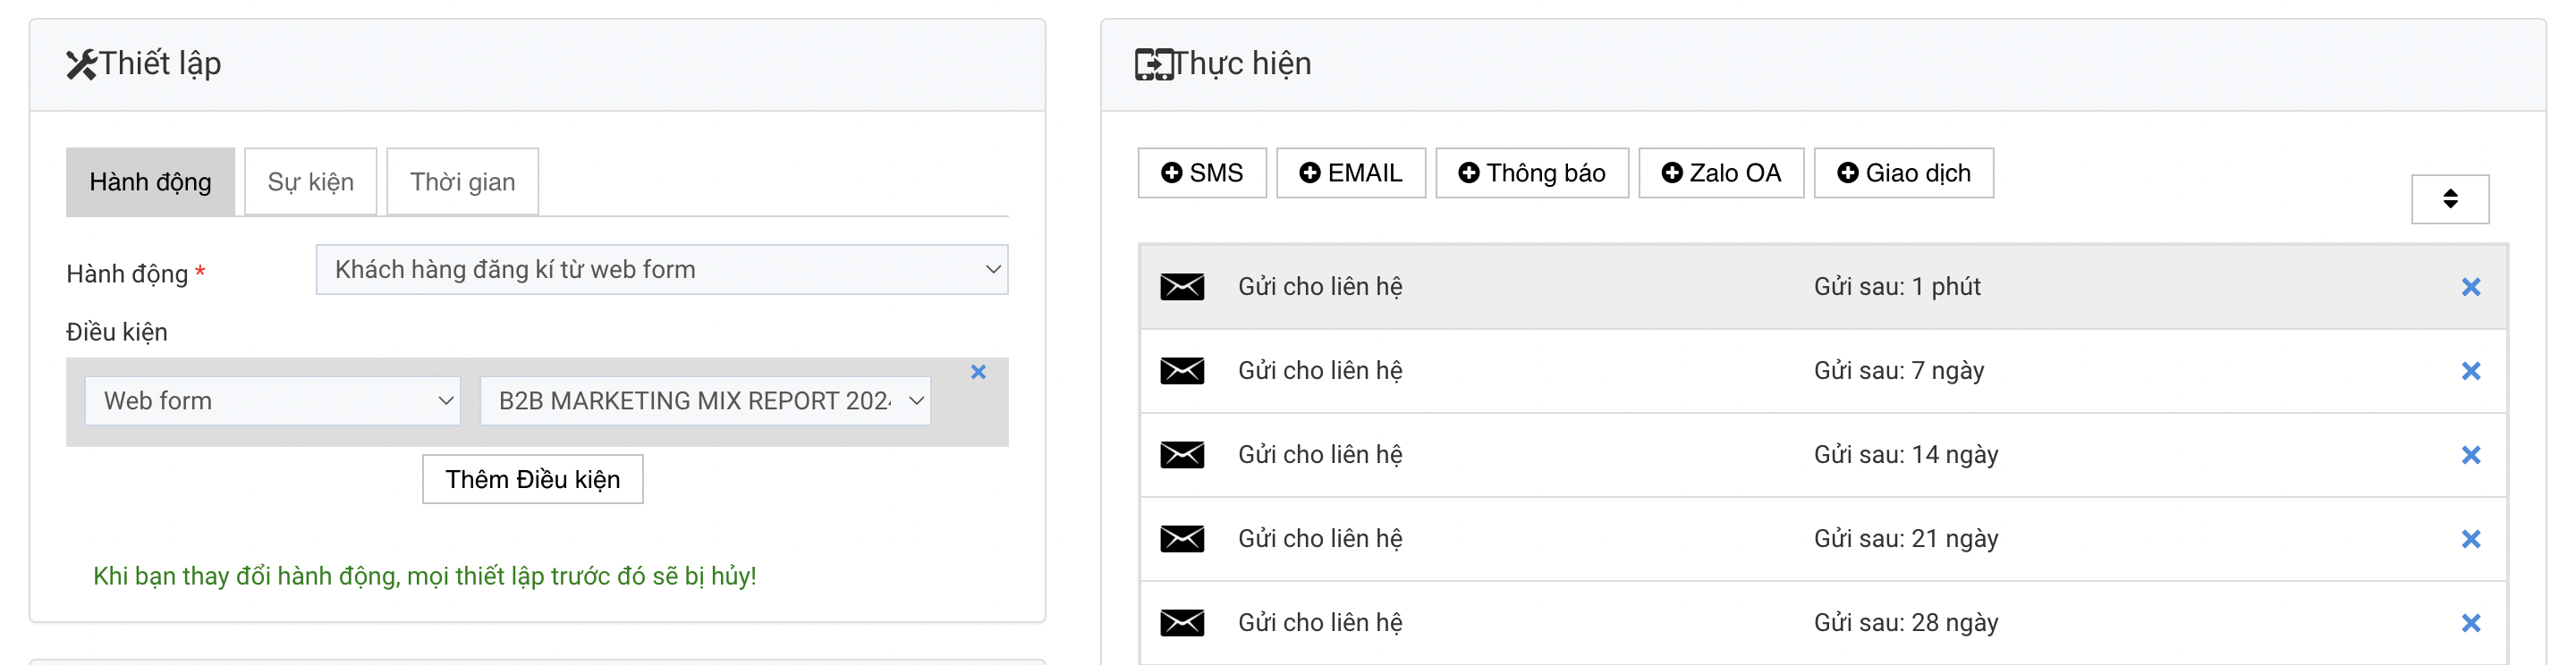Add a Zalo OA action
This screenshot has width=2576, height=665.
1720,173
